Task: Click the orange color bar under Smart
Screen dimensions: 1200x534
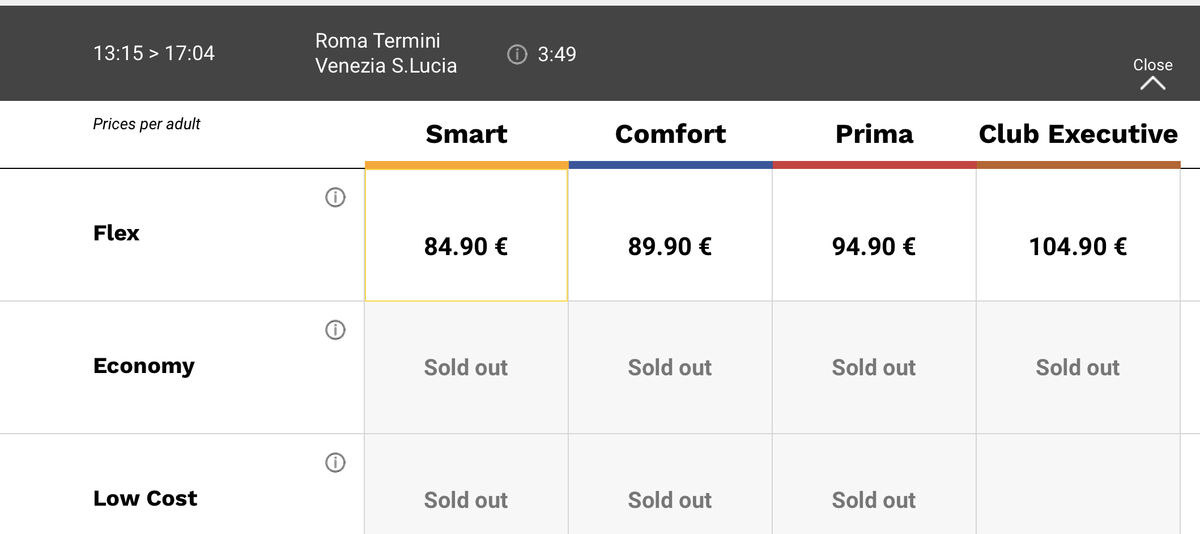Action: 466,165
